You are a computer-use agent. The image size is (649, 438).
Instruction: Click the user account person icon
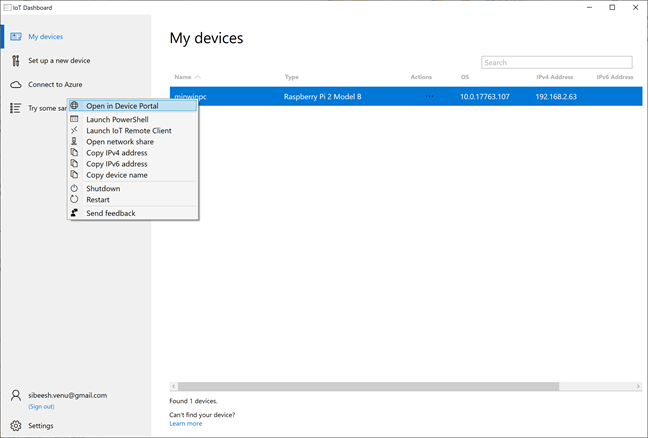click(x=16, y=395)
